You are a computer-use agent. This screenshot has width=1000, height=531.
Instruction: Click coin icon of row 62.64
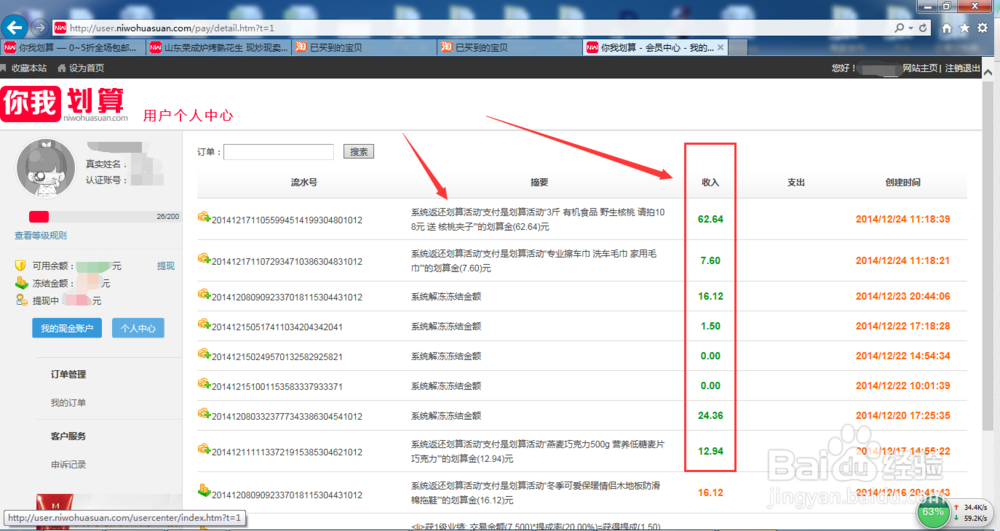[x=204, y=217]
